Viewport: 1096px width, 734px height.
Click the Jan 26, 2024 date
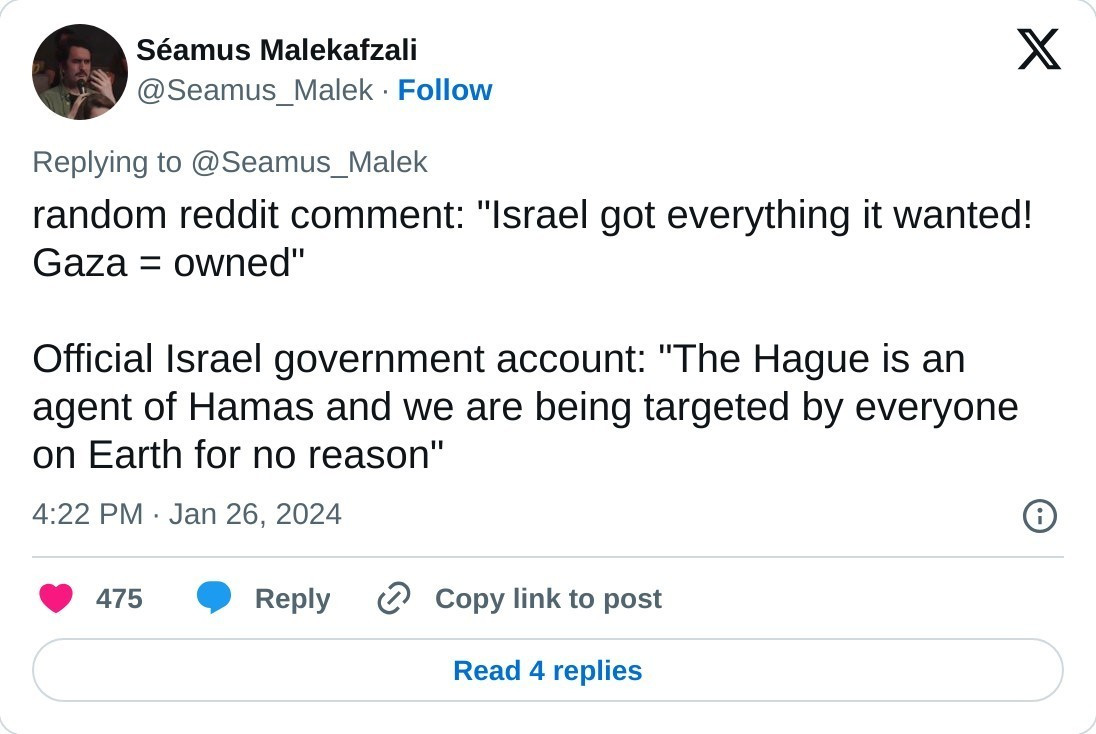(x=255, y=514)
